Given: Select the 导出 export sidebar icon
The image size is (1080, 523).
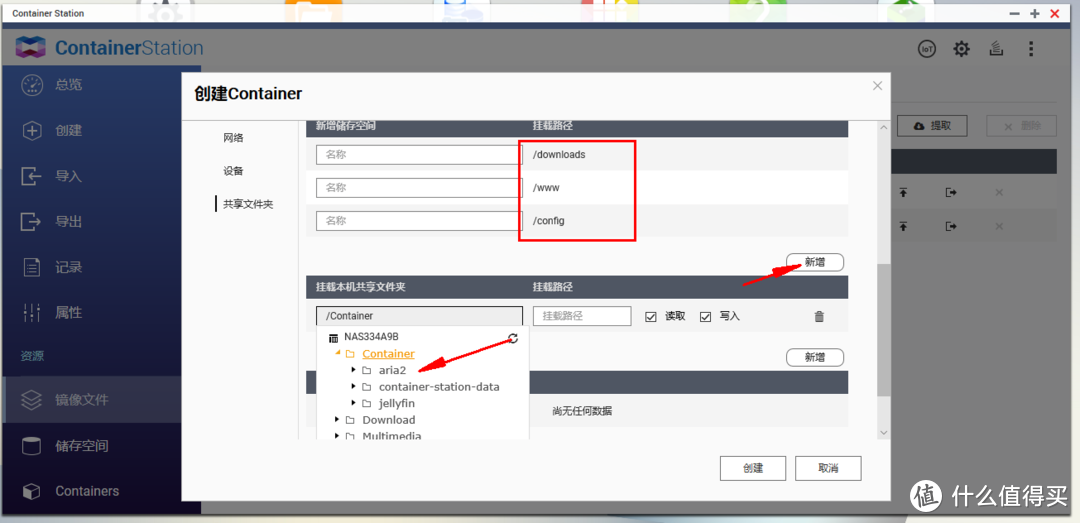Looking at the screenshot, I should pos(32,222).
